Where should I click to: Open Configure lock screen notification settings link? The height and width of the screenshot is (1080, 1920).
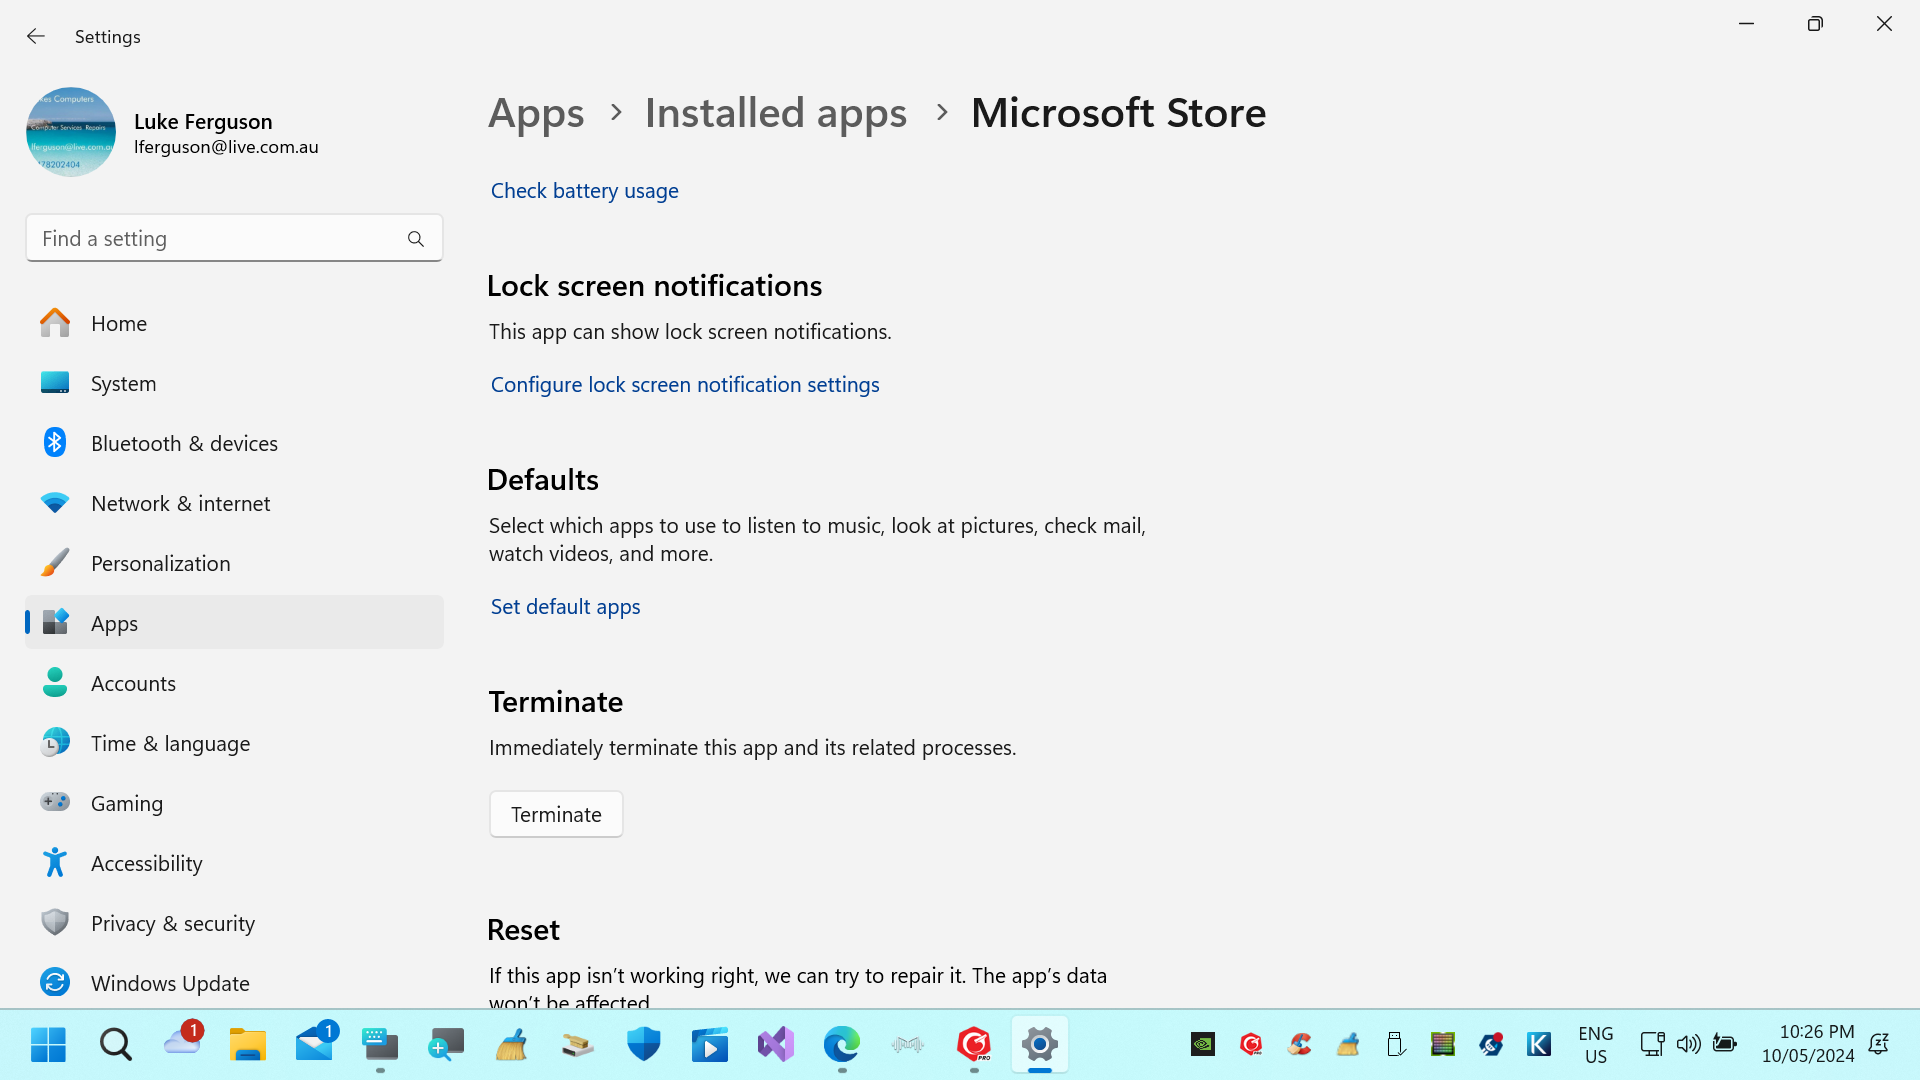685,384
